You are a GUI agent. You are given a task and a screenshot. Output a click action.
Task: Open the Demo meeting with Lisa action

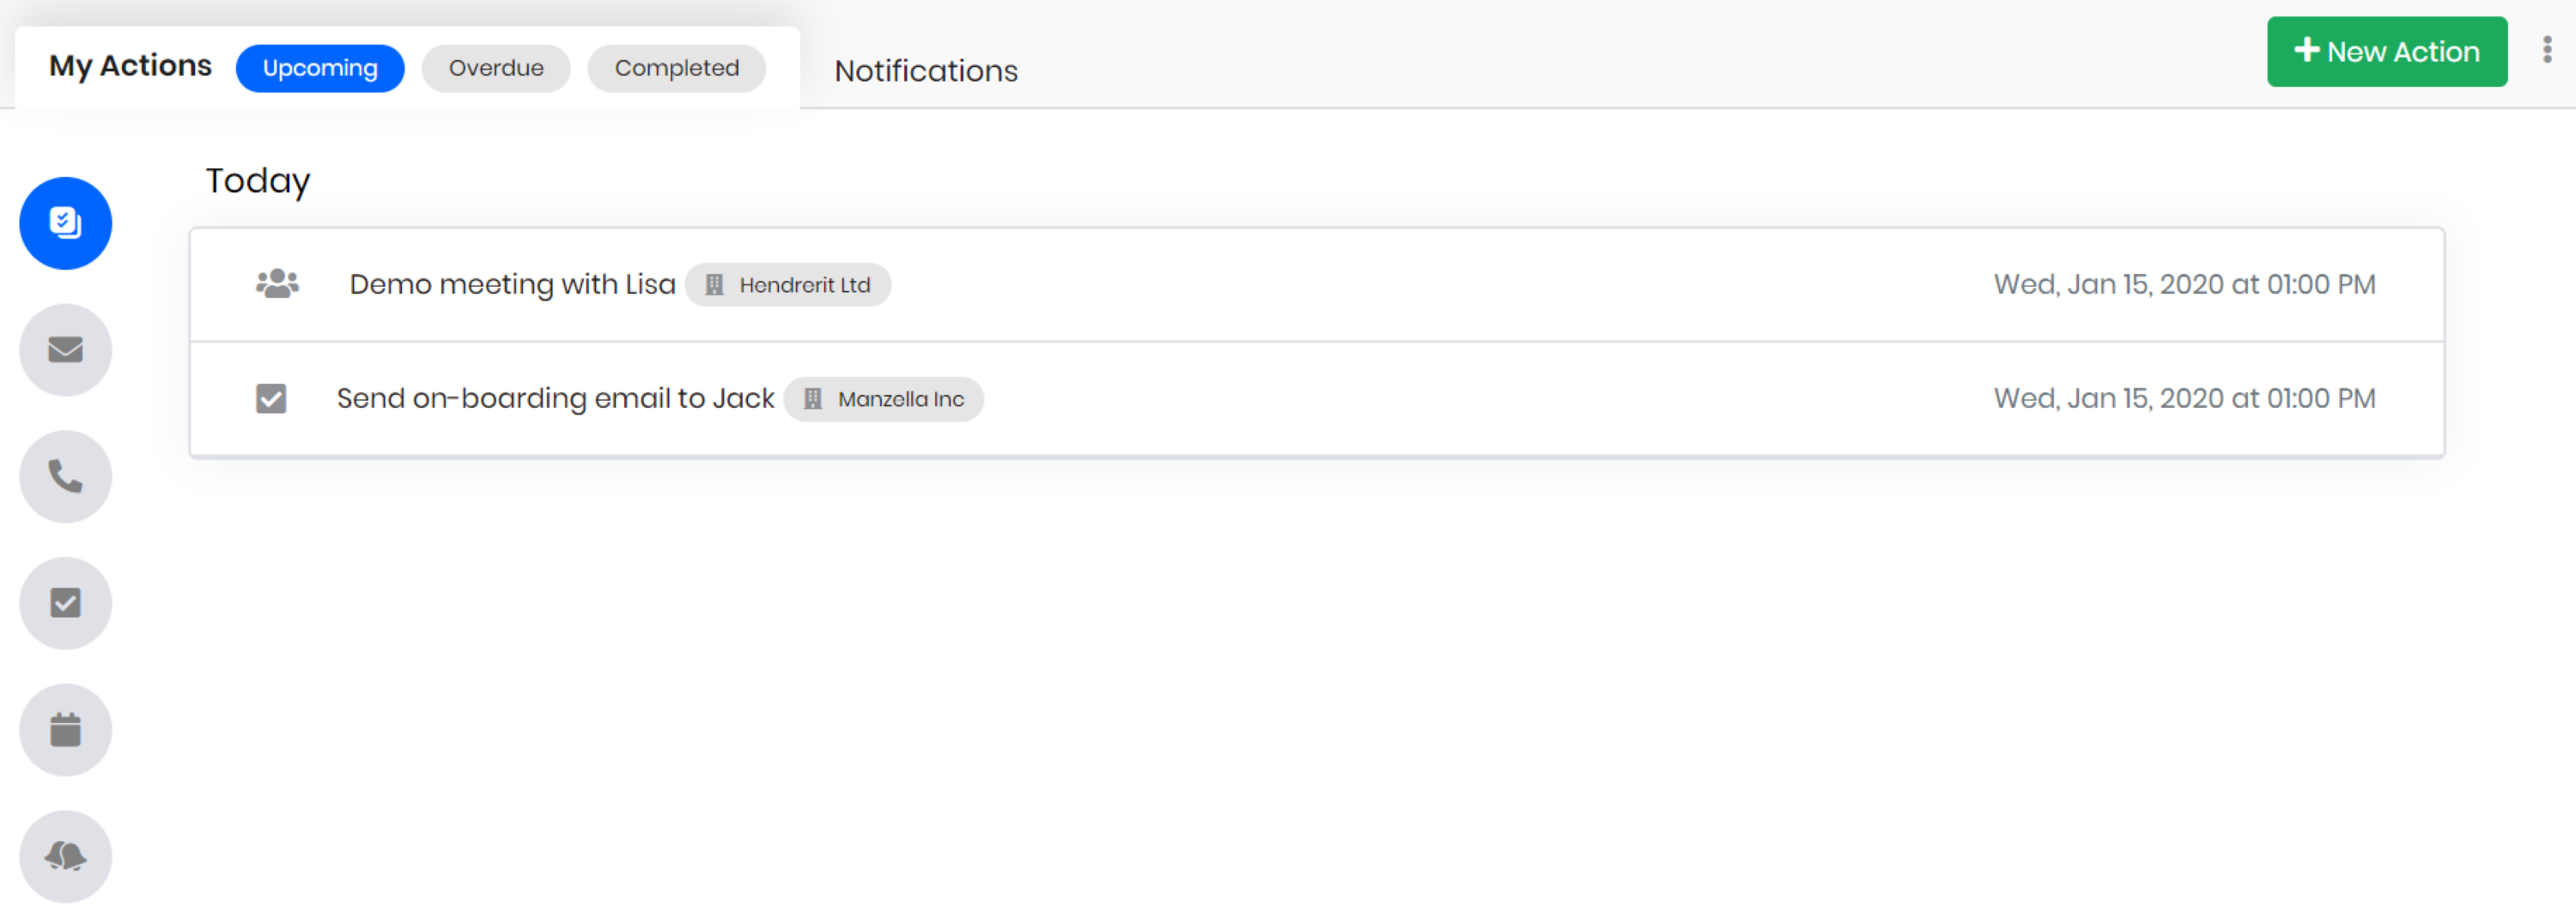pyautogui.click(x=512, y=285)
